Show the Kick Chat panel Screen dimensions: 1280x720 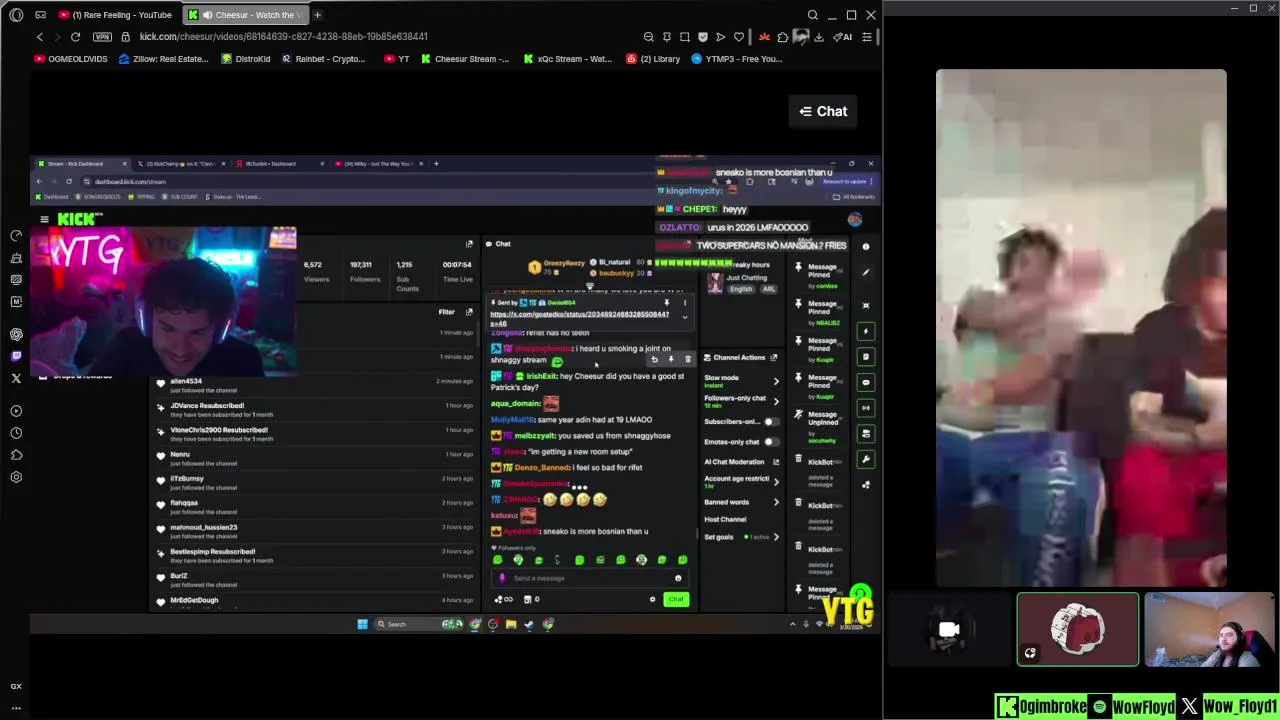(823, 112)
